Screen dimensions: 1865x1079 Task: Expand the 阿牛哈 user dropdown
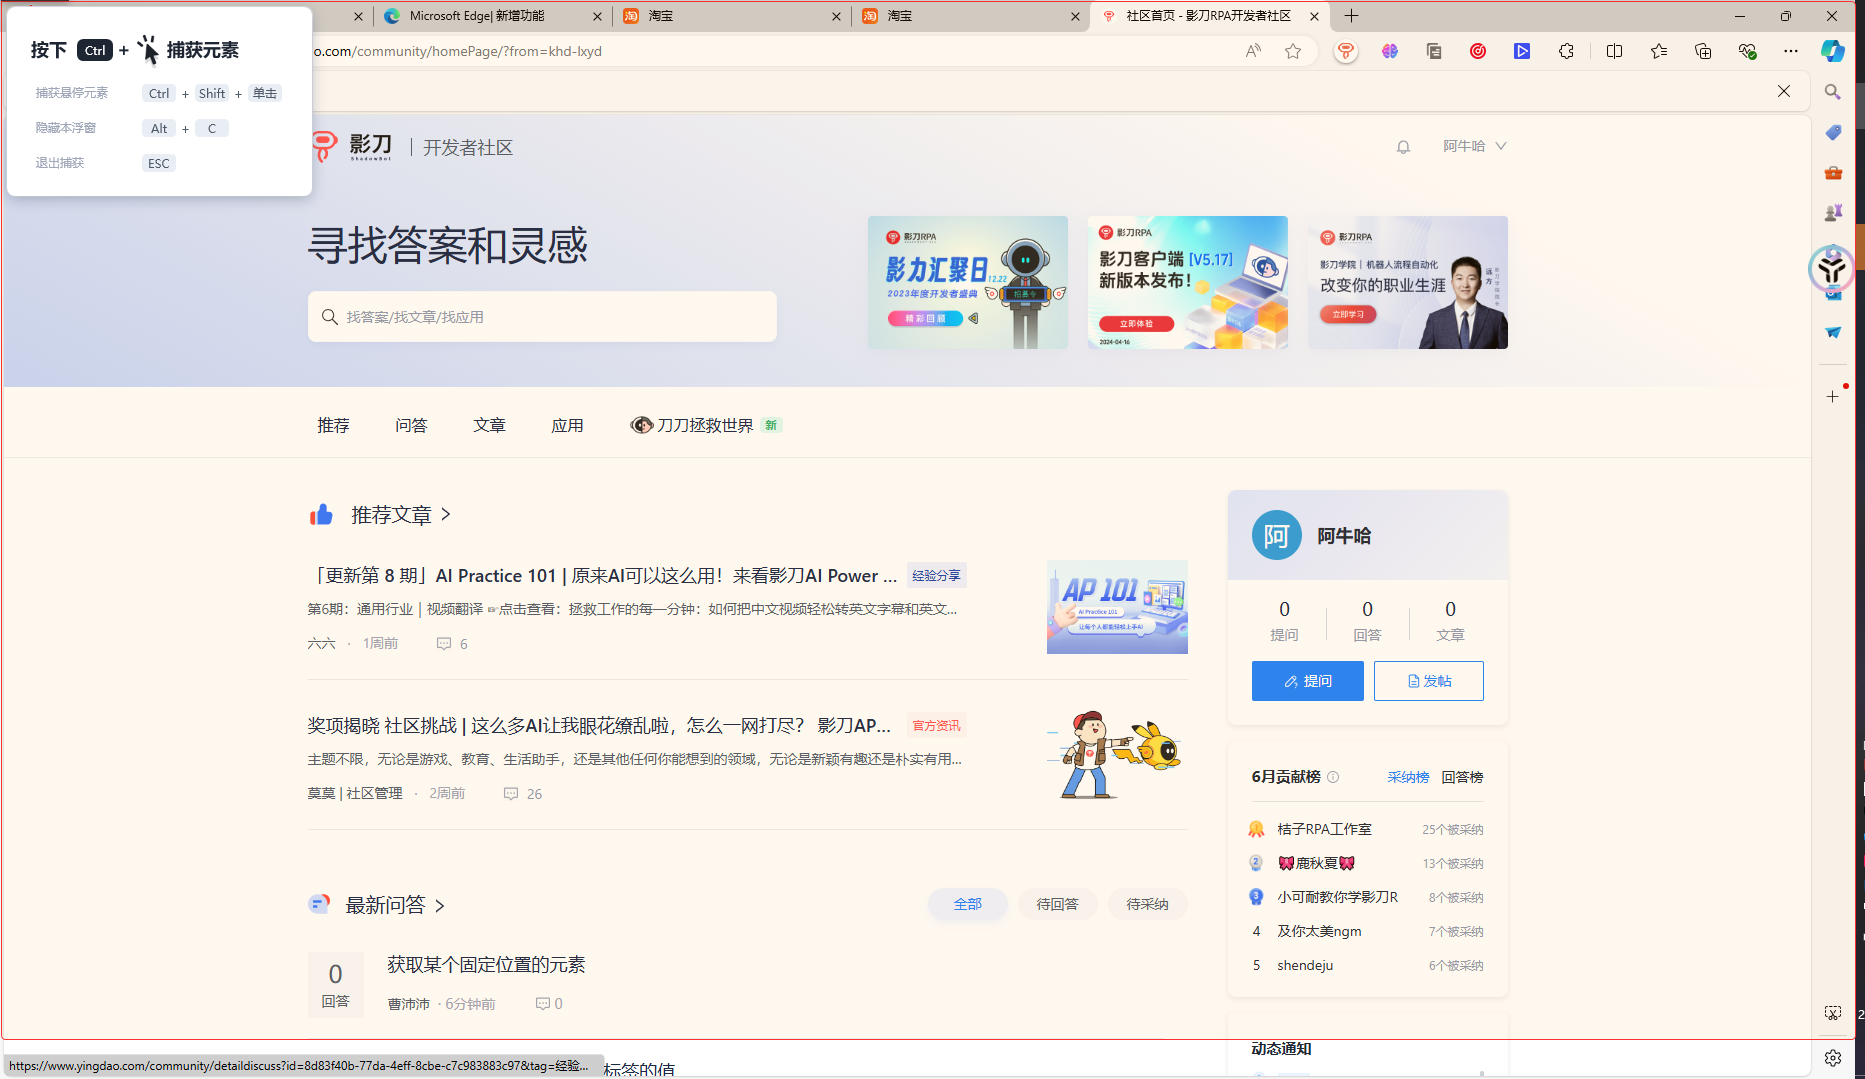pos(1474,146)
